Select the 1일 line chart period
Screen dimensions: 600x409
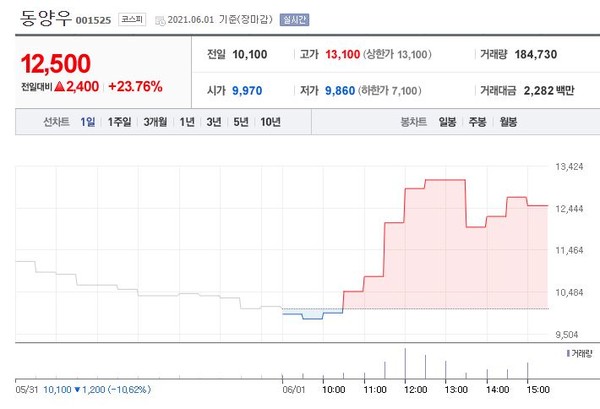(x=88, y=122)
